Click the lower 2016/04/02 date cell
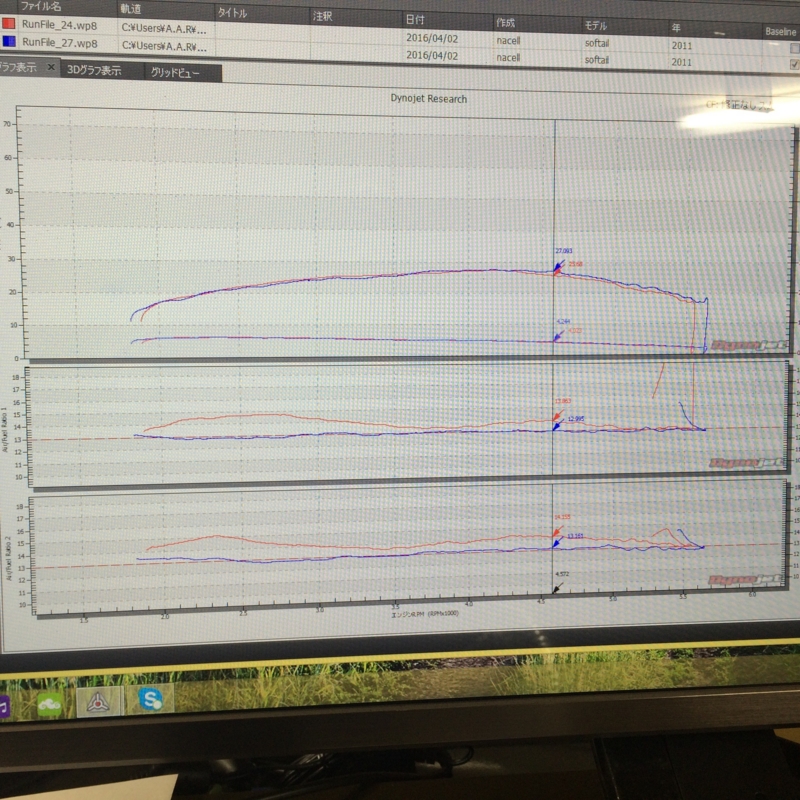 432,55
